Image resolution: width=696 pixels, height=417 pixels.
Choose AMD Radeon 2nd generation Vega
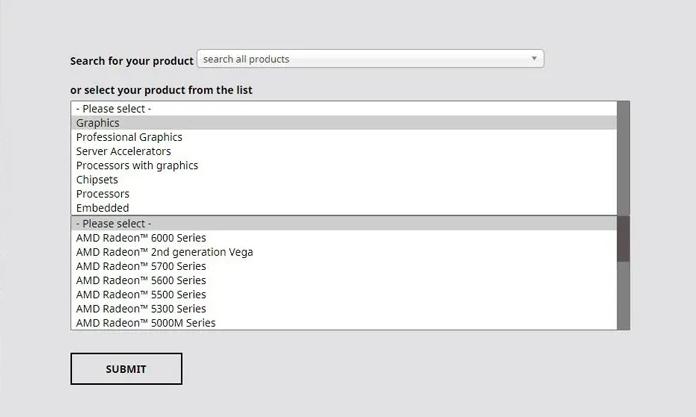164,252
